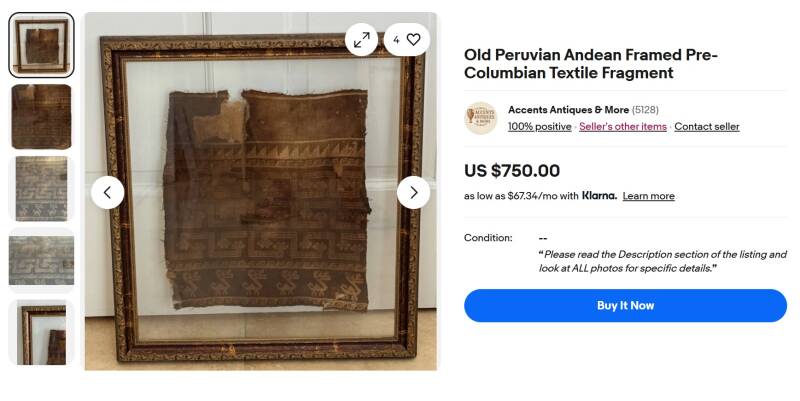Select the fifth frame corner thumbnail
800x401 pixels.
pyautogui.click(x=41, y=332)
